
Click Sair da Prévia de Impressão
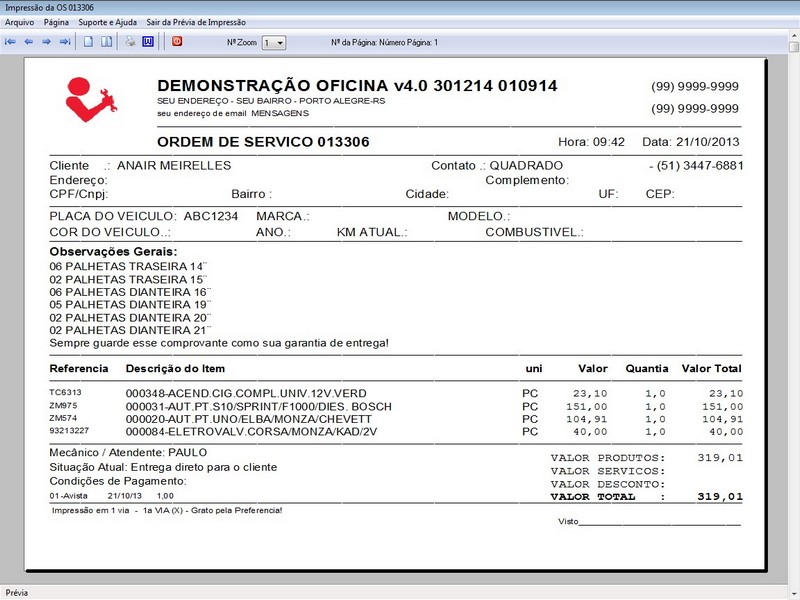click(196, 22)
